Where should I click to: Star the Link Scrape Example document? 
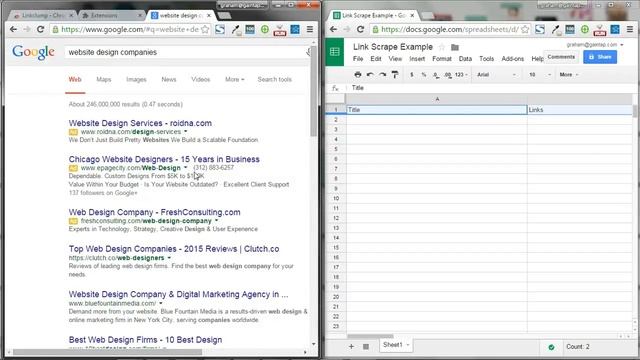pyautogui.click(x=442, y=47)
